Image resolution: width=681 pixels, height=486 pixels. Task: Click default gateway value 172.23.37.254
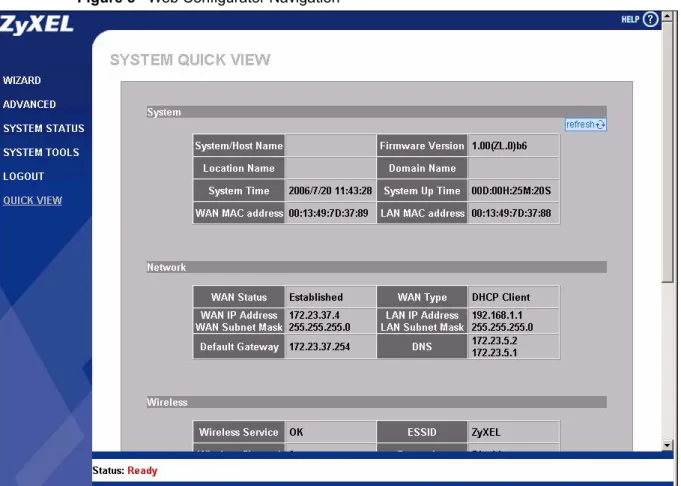[319, 347]
